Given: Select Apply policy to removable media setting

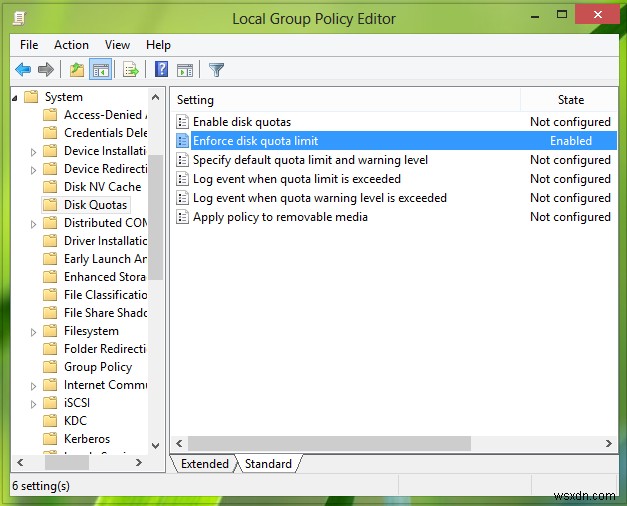Looking at the screenshot, I should [280, 217].
